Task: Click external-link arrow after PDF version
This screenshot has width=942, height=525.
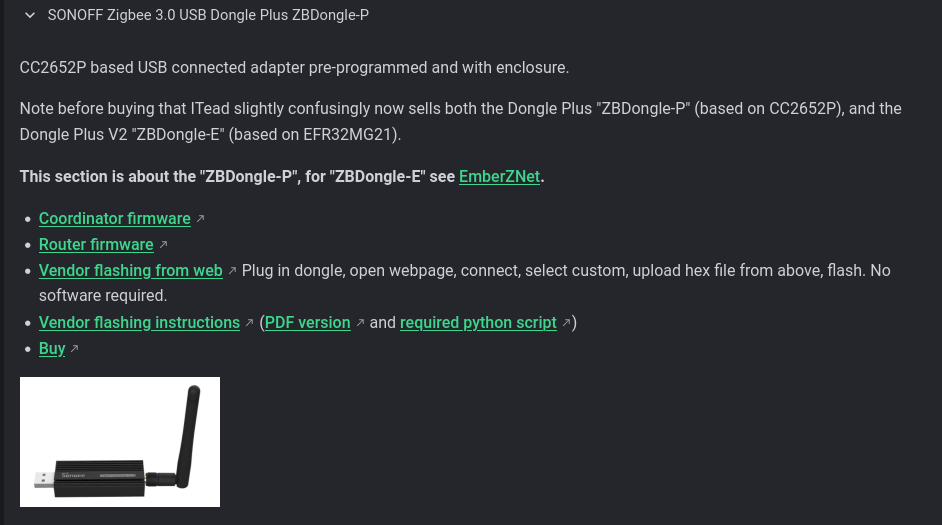Action: (360, 323)
